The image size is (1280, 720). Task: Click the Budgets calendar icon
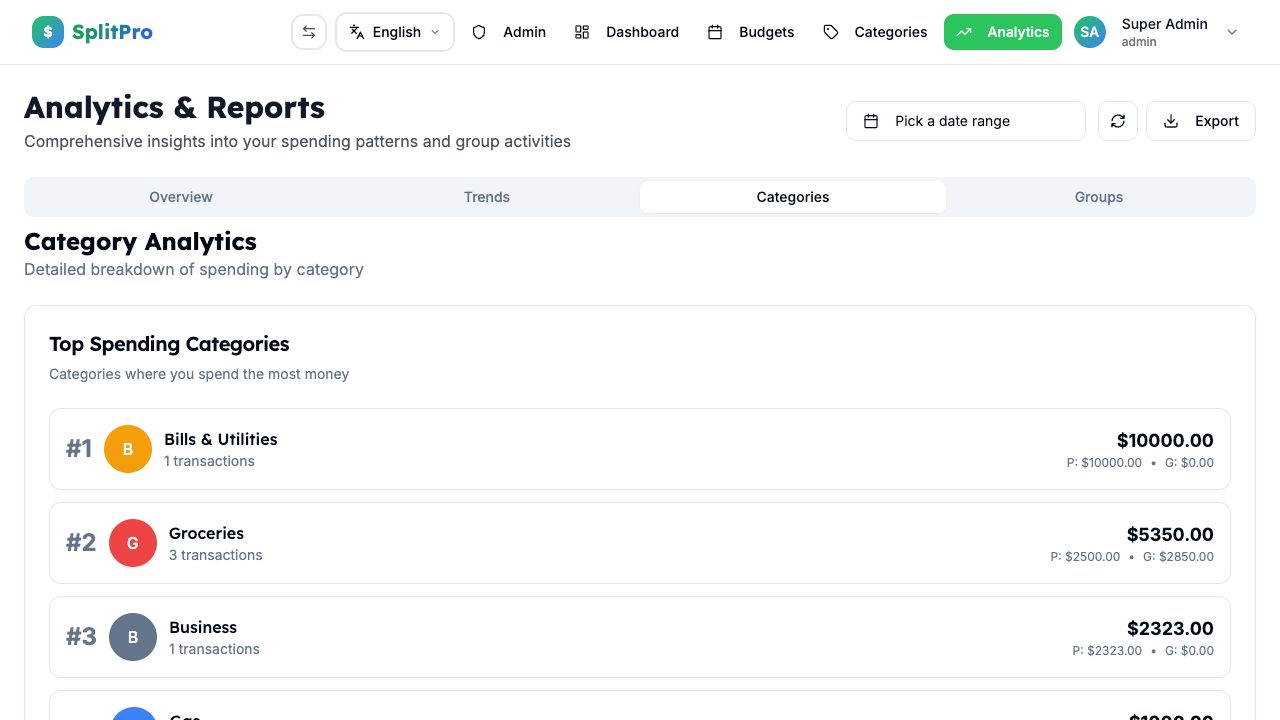715,32
